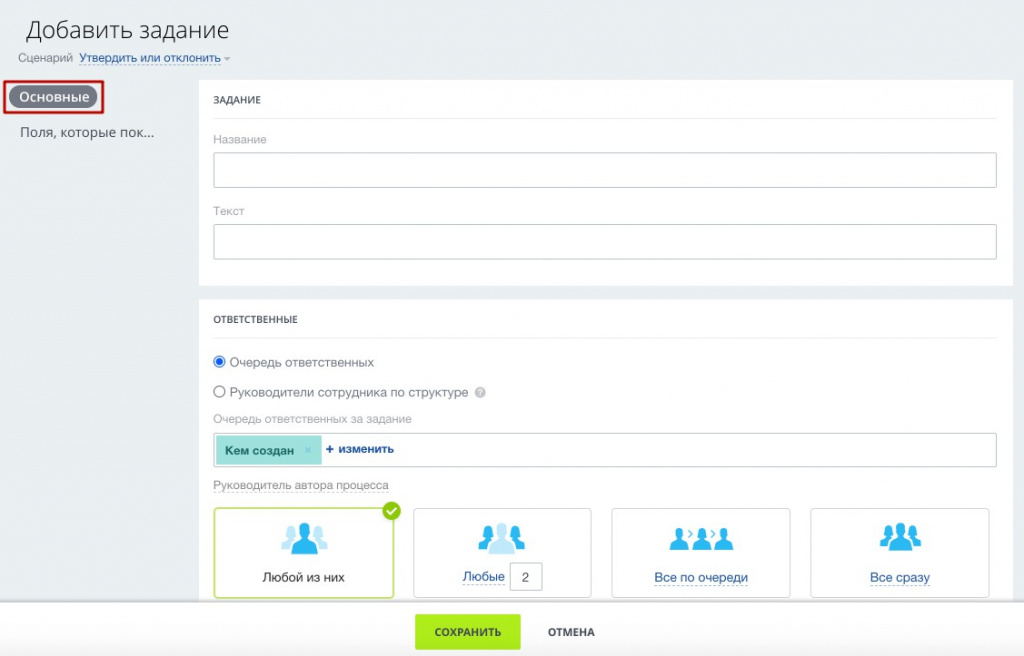Click the 'Любой из них' people icon
The width and height of the screenshot is (1024, 656).
303,539
